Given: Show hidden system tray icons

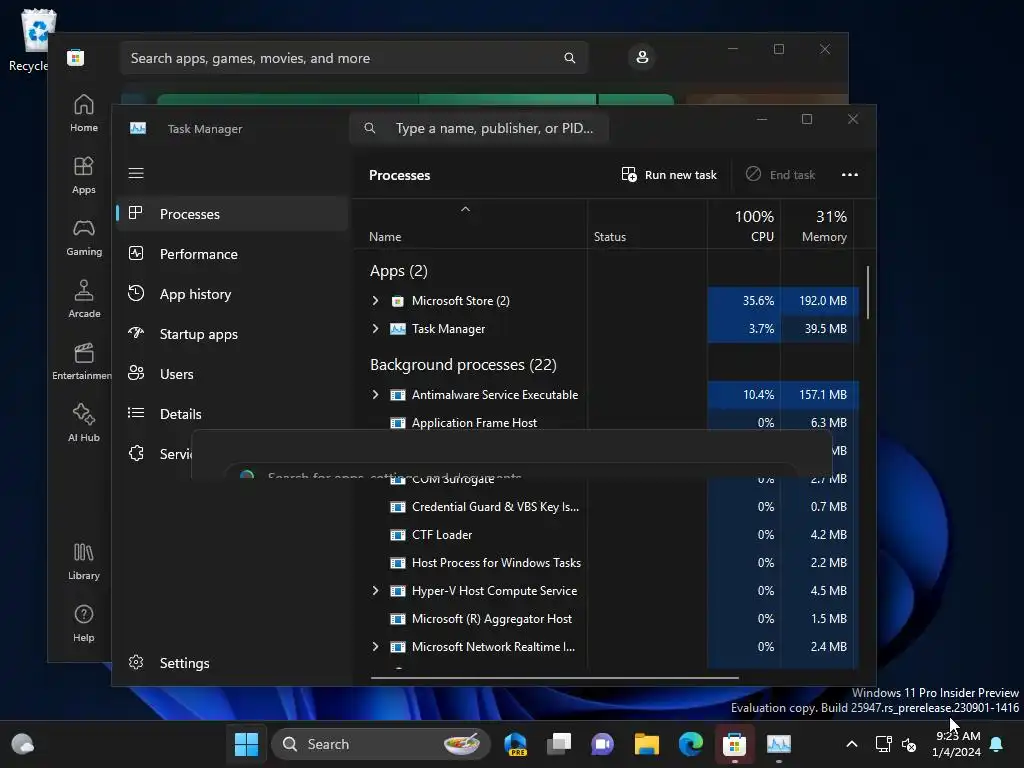Looking at the screenshot, I should [x=852, y=744].
